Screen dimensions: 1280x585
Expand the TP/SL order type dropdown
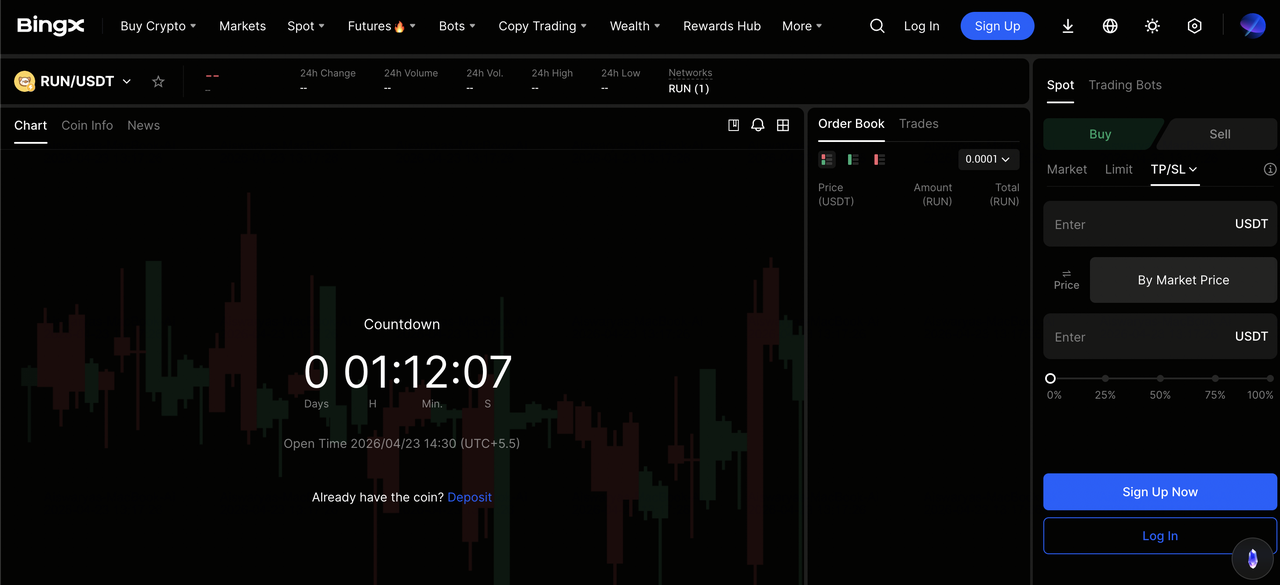1174,169
